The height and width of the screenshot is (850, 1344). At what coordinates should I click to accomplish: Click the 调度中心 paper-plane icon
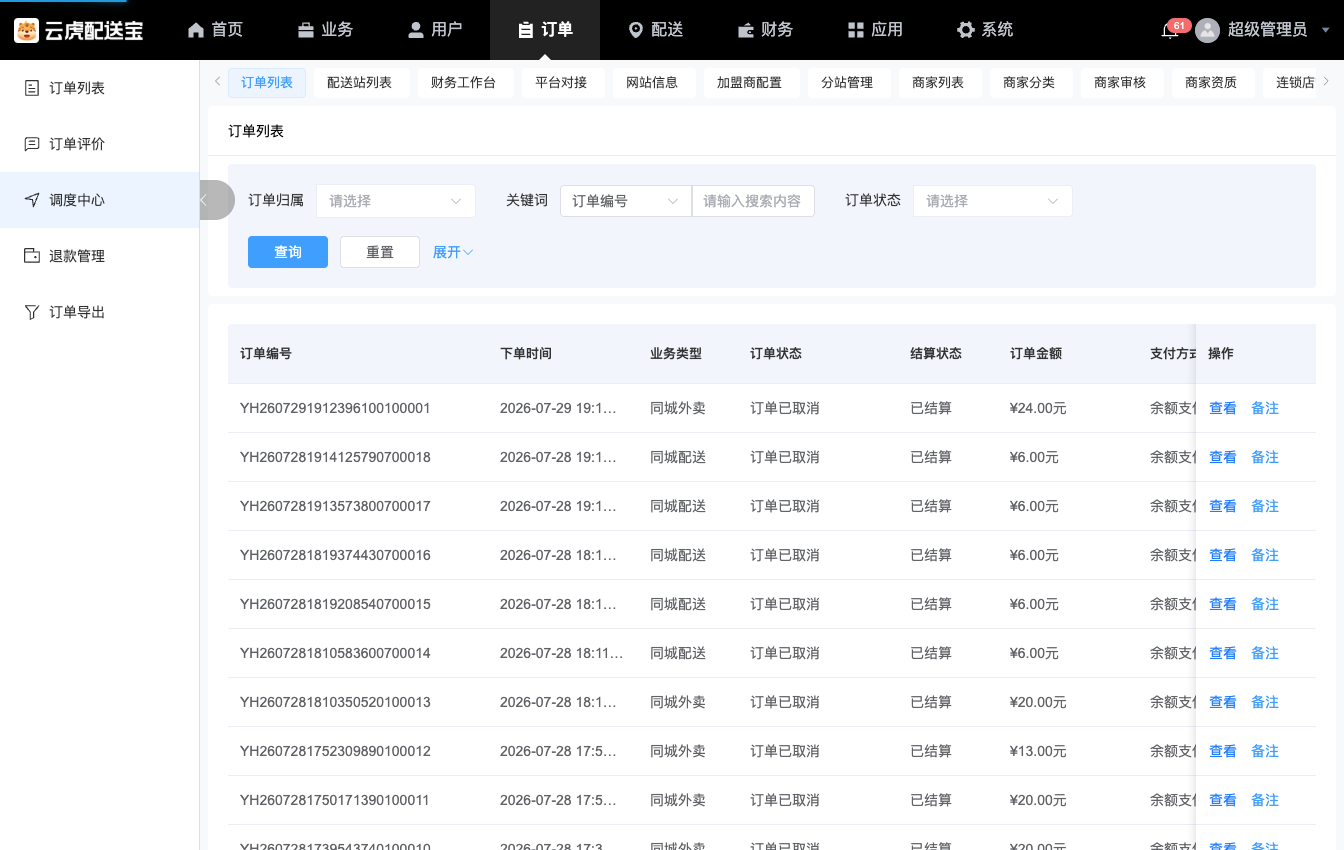[x=32, y=200]
